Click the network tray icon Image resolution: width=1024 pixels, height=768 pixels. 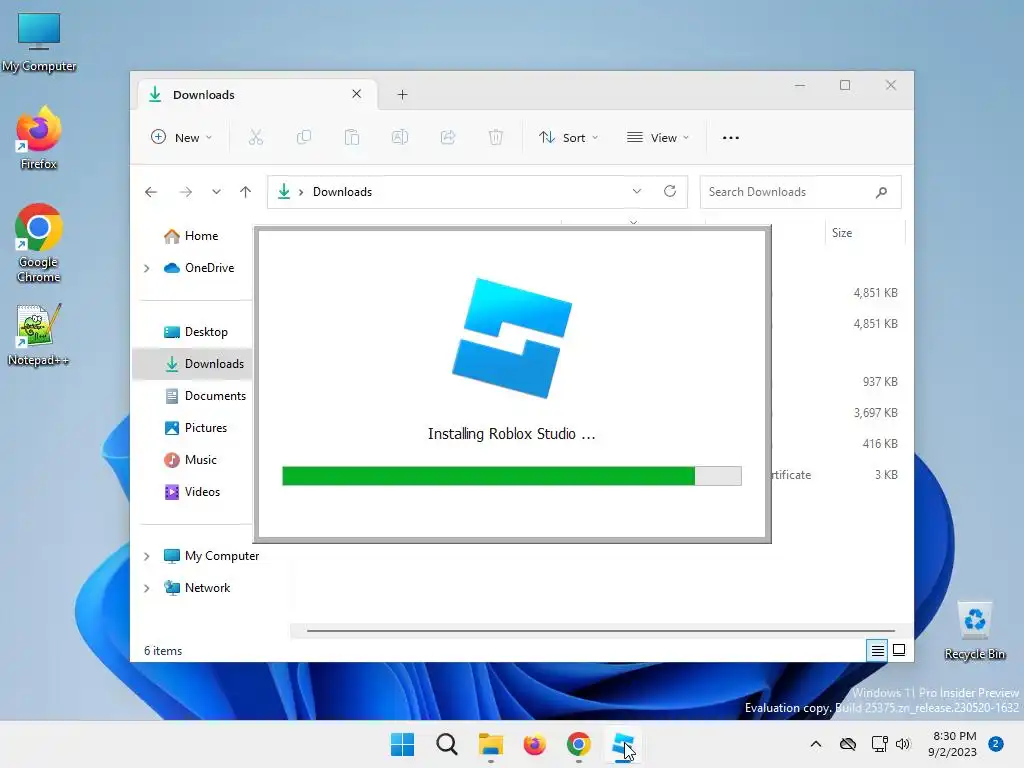click(880, 744)
